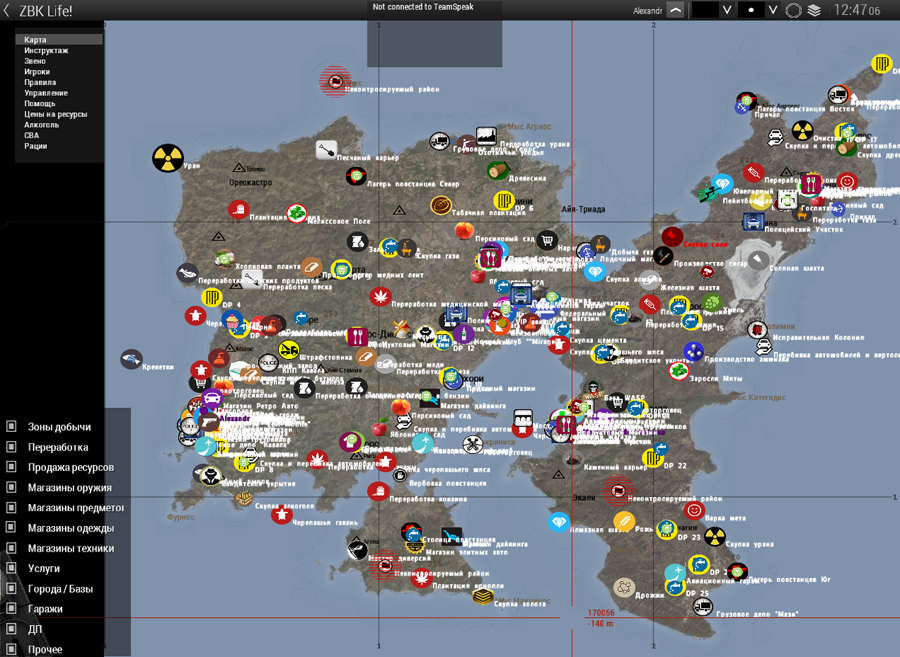Click the Каменный карьер marker
Image resolution: width=900 pixels, height=657 pixels.
click(572, 459)
